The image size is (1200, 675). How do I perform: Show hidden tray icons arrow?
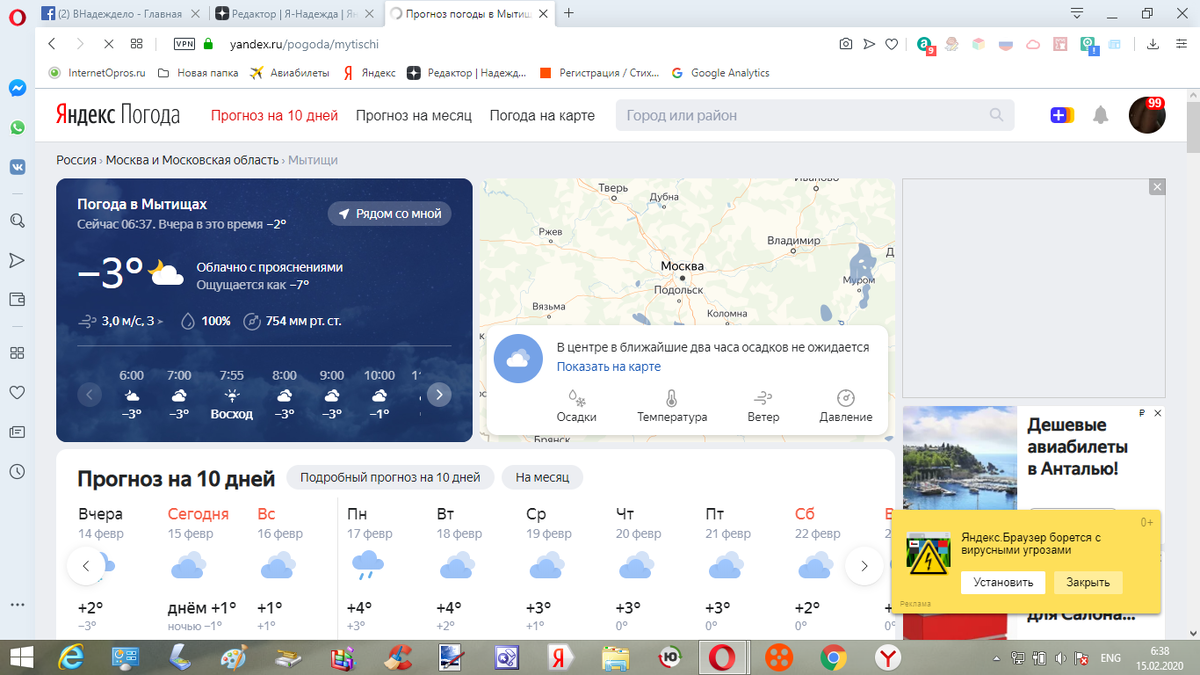click(x=997, y=659)
